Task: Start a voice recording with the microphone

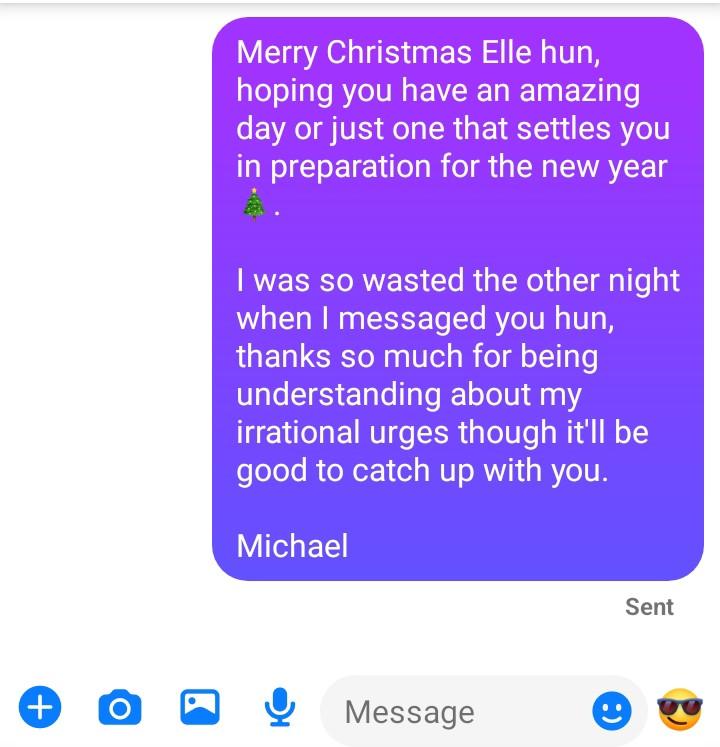Action: tap(280, 707)
